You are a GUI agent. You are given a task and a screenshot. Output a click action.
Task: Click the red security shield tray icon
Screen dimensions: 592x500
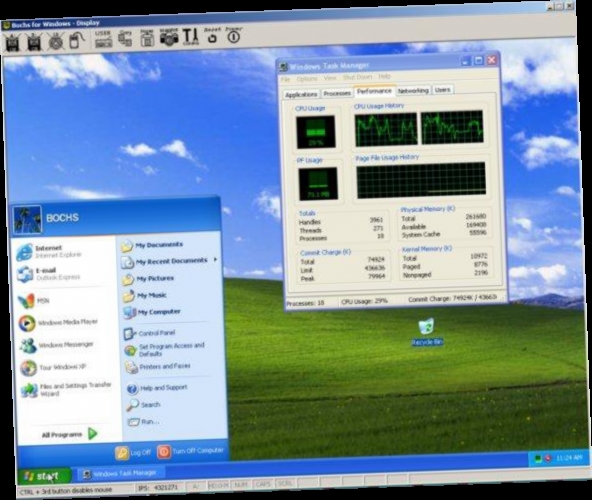(x=547, y=458)
